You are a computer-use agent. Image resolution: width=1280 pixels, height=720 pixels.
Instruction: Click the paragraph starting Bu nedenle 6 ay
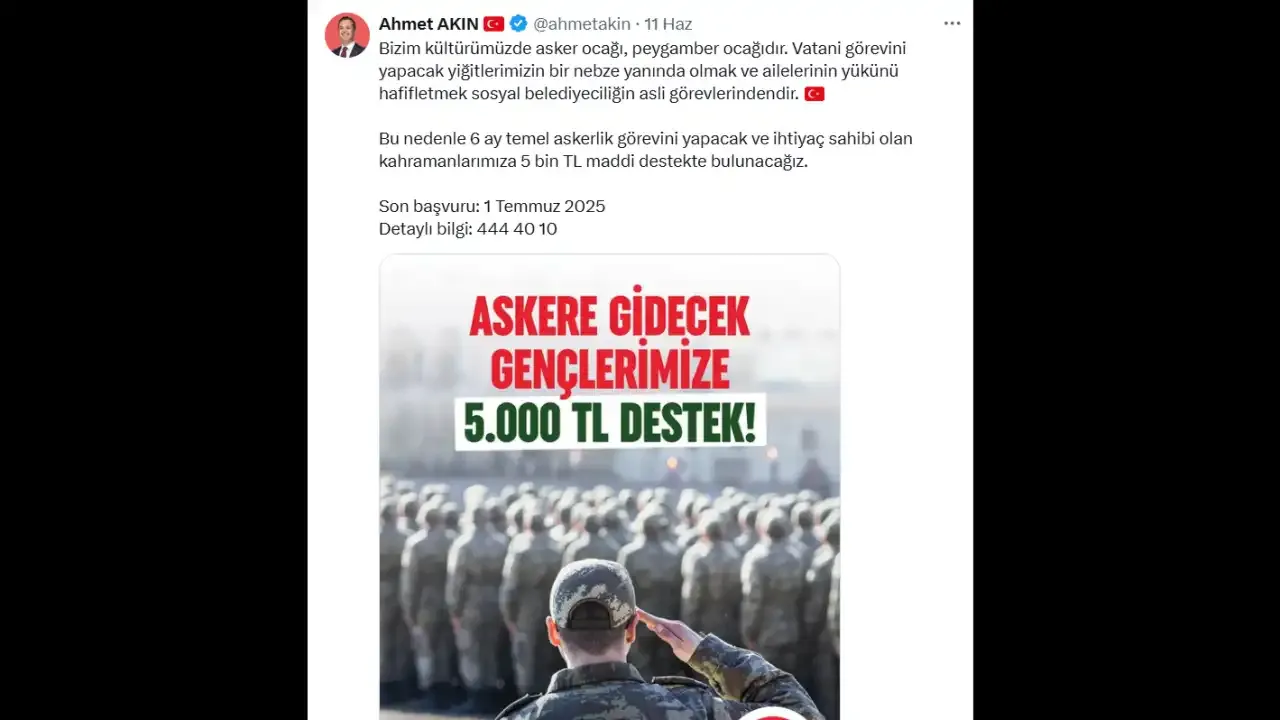645,150
